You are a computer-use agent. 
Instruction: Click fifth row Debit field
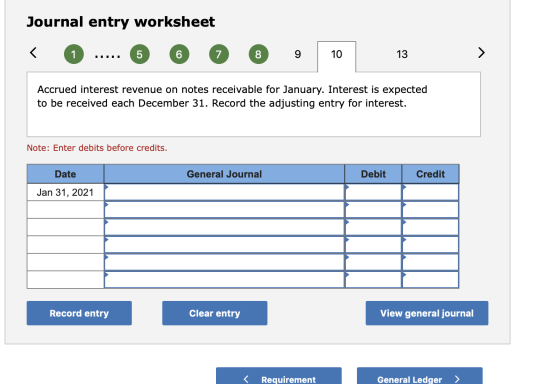(373, 262)
